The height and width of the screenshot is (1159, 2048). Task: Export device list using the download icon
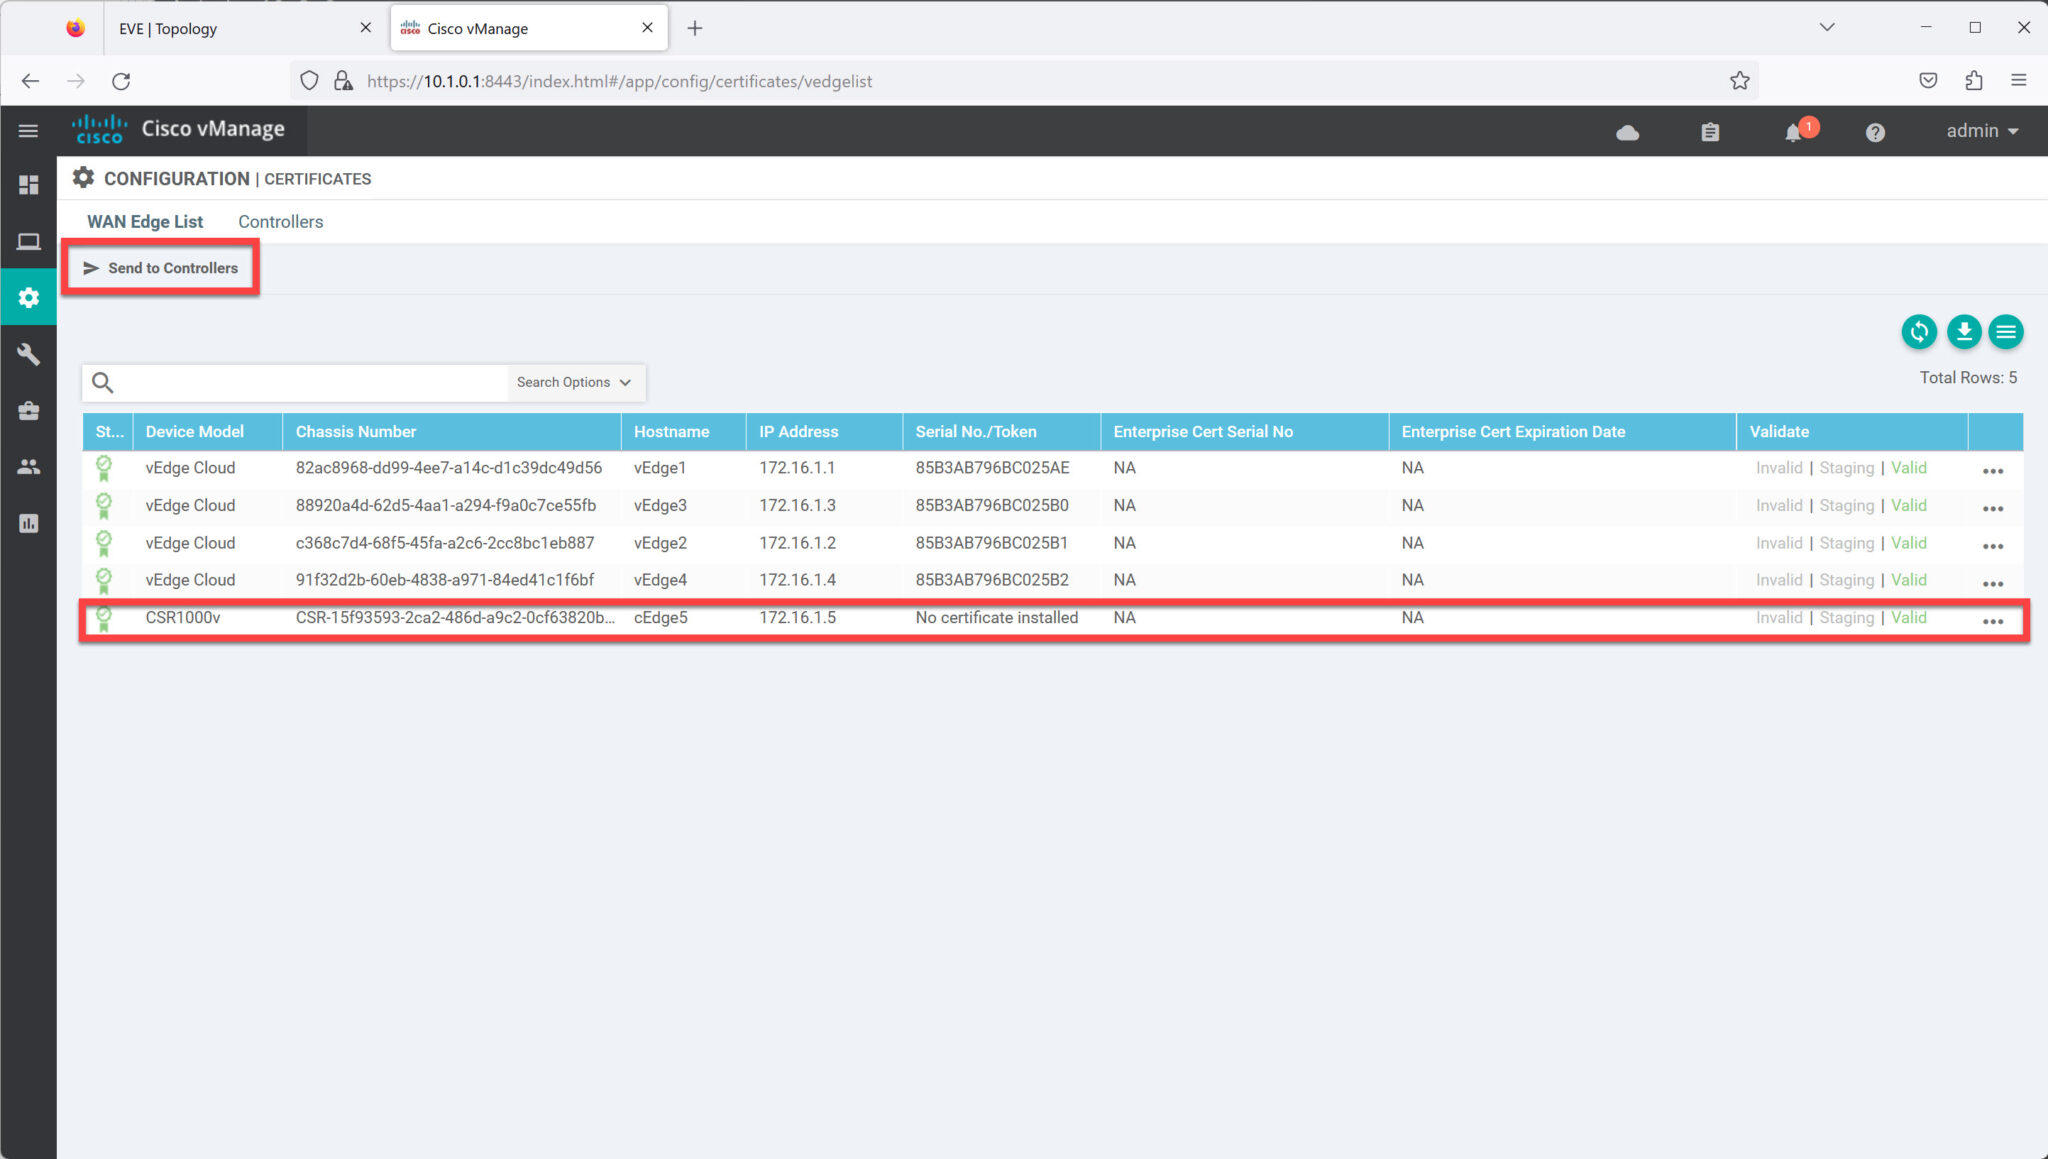click(1963, 331)
